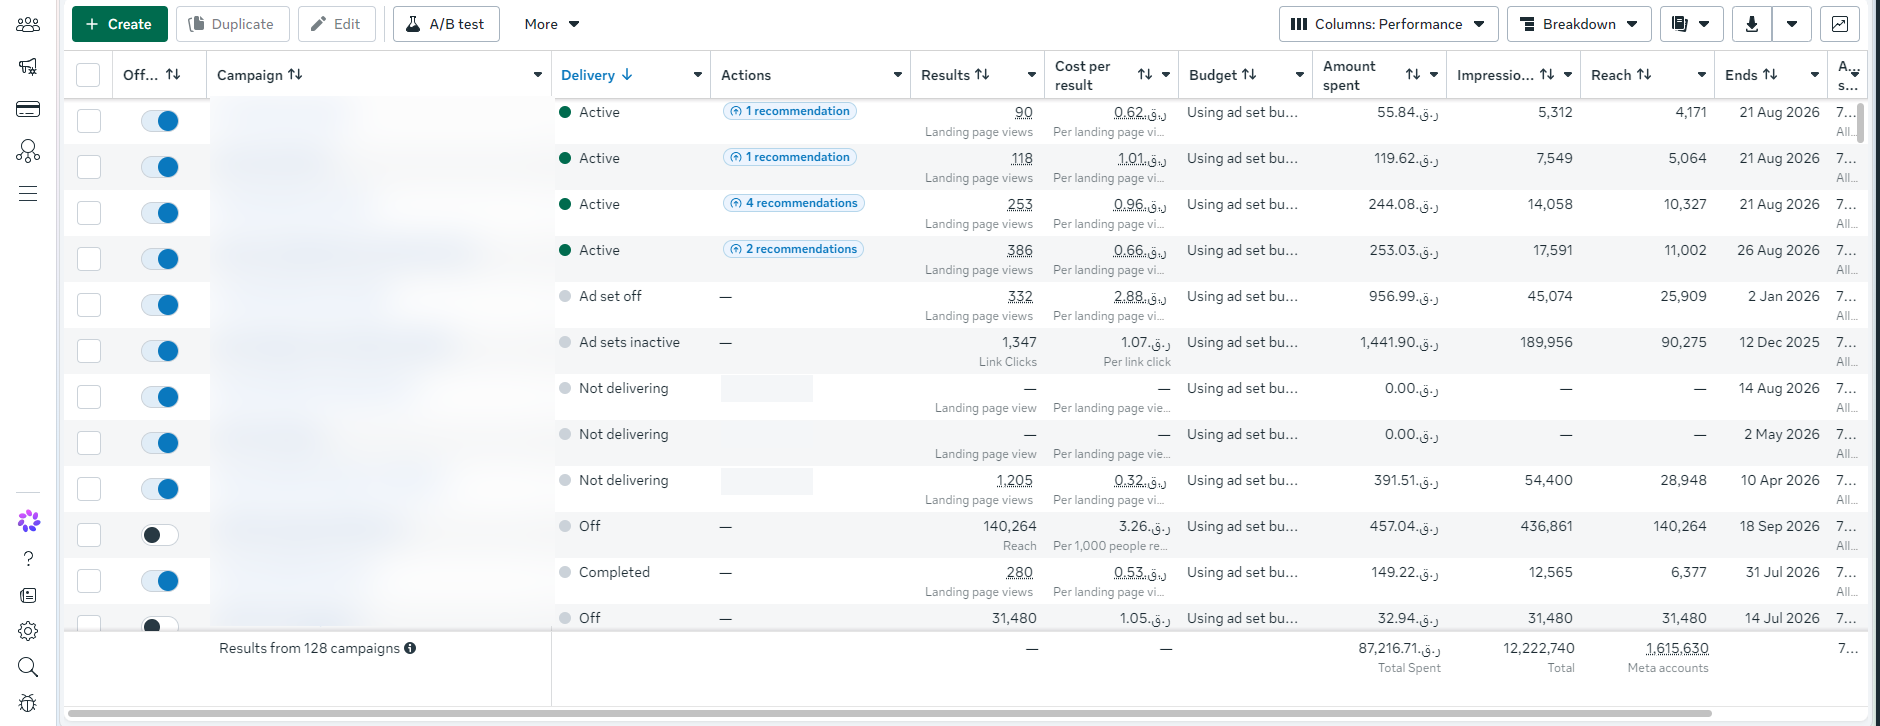
Task: Click the info icon beside Results from 128 campaigns
Action: pyautogui.click(x=410, y=648)
